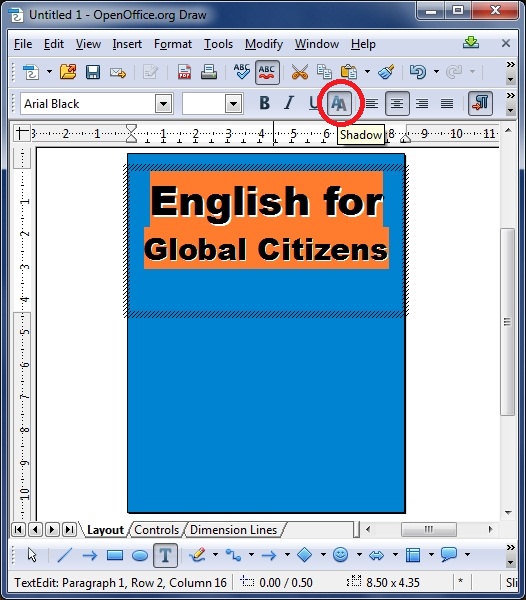Open the New document dropdown arrow
The image size is (526, 600).
click(x=49, y=72)
